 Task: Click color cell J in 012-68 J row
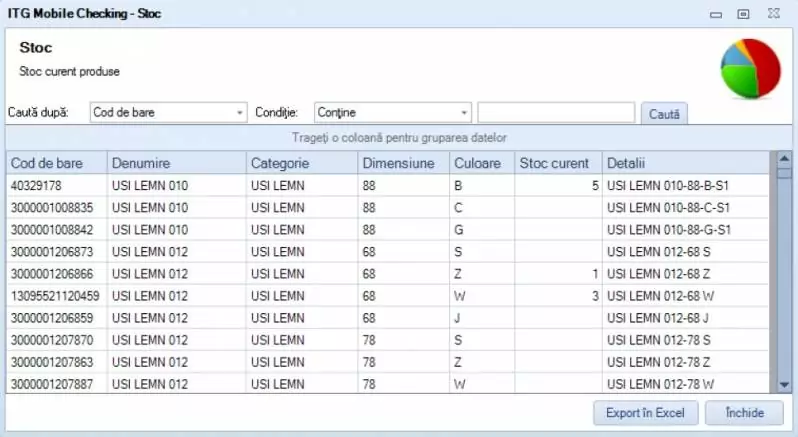point(482,318)
